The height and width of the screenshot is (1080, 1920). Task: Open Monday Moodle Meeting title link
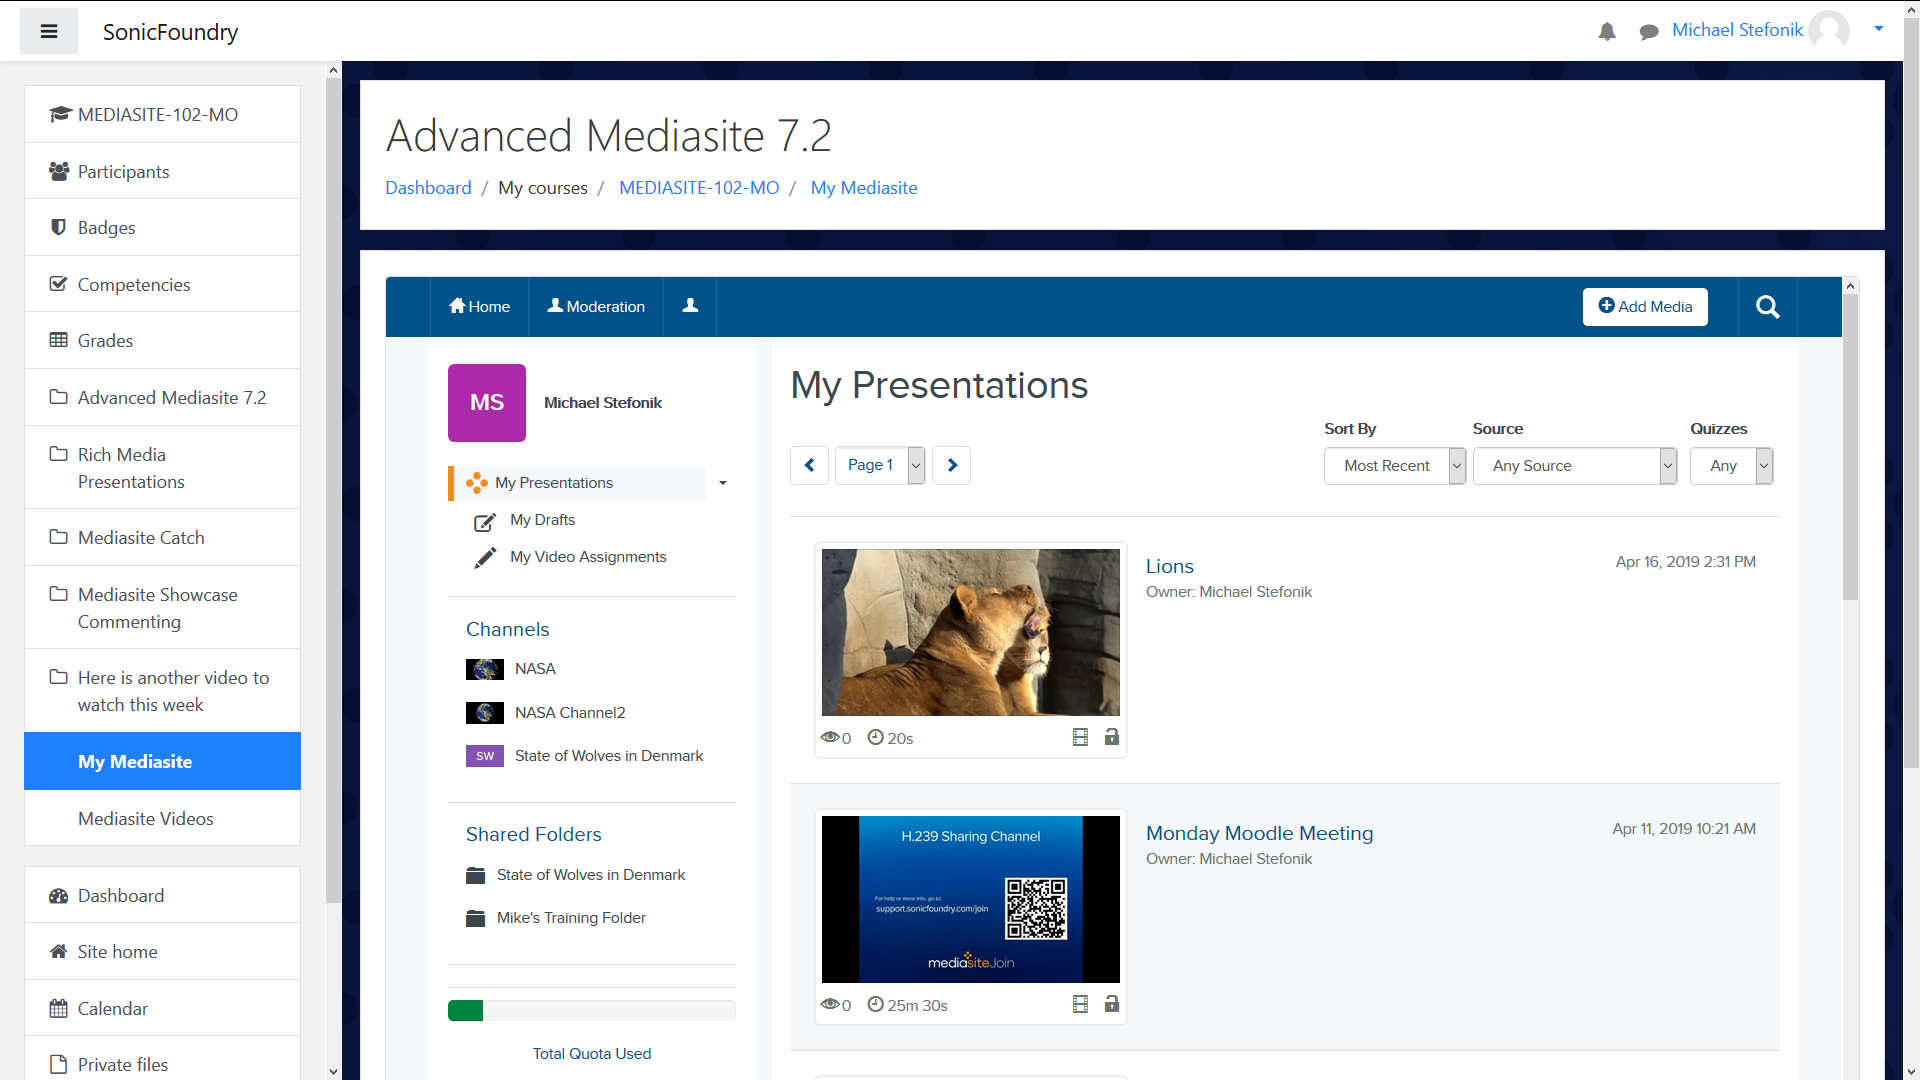point(1259,833)
